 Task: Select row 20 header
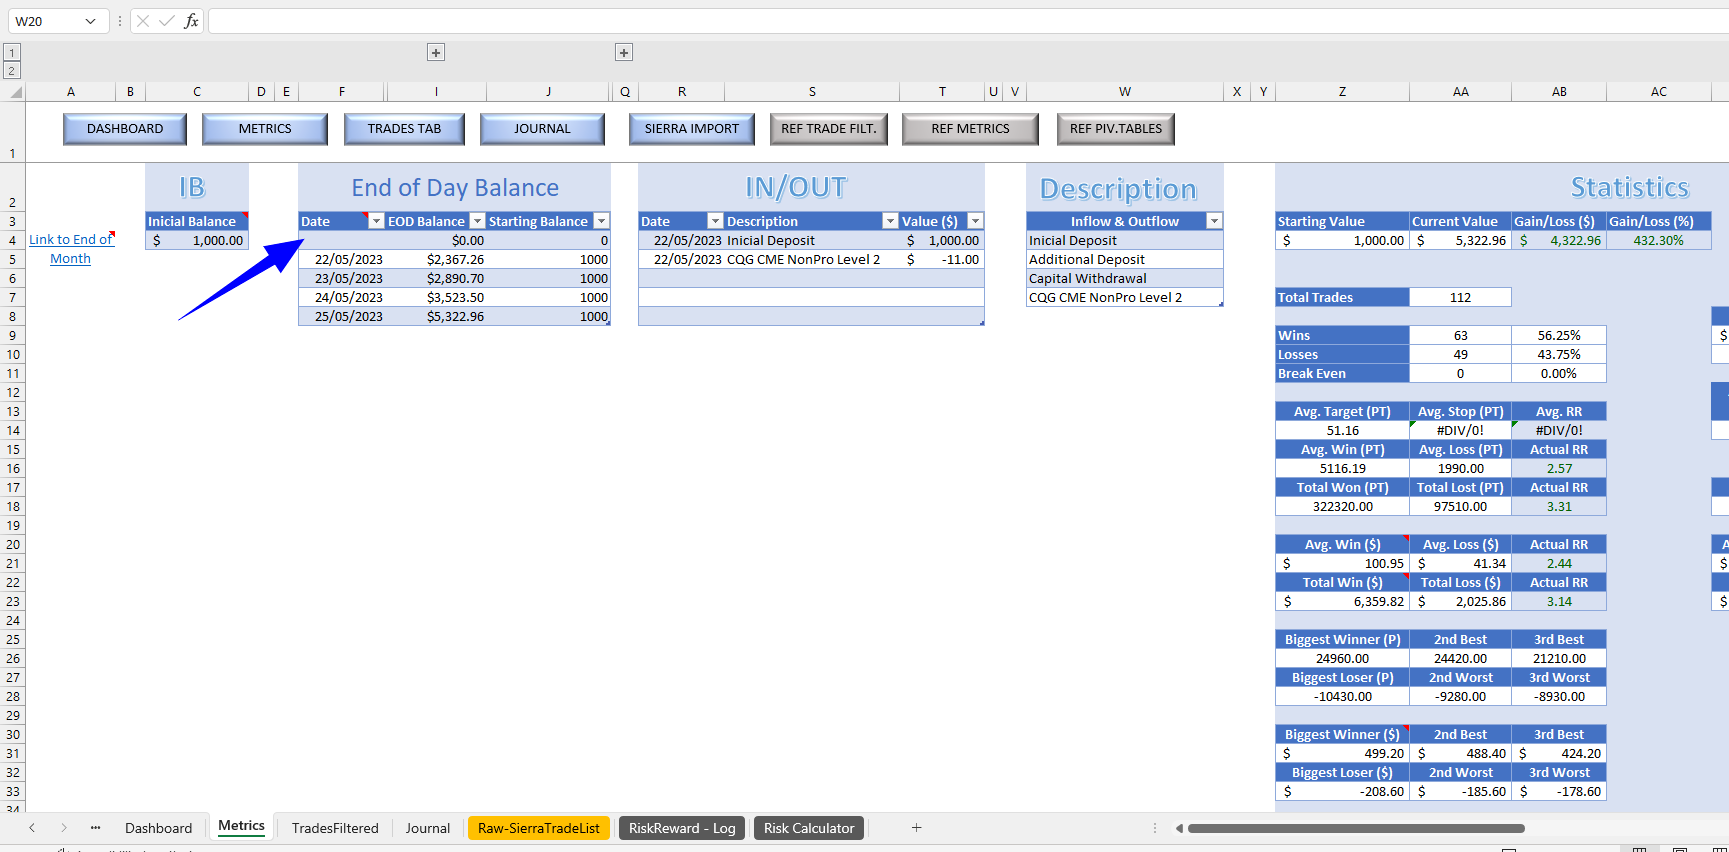click(13, 545)
